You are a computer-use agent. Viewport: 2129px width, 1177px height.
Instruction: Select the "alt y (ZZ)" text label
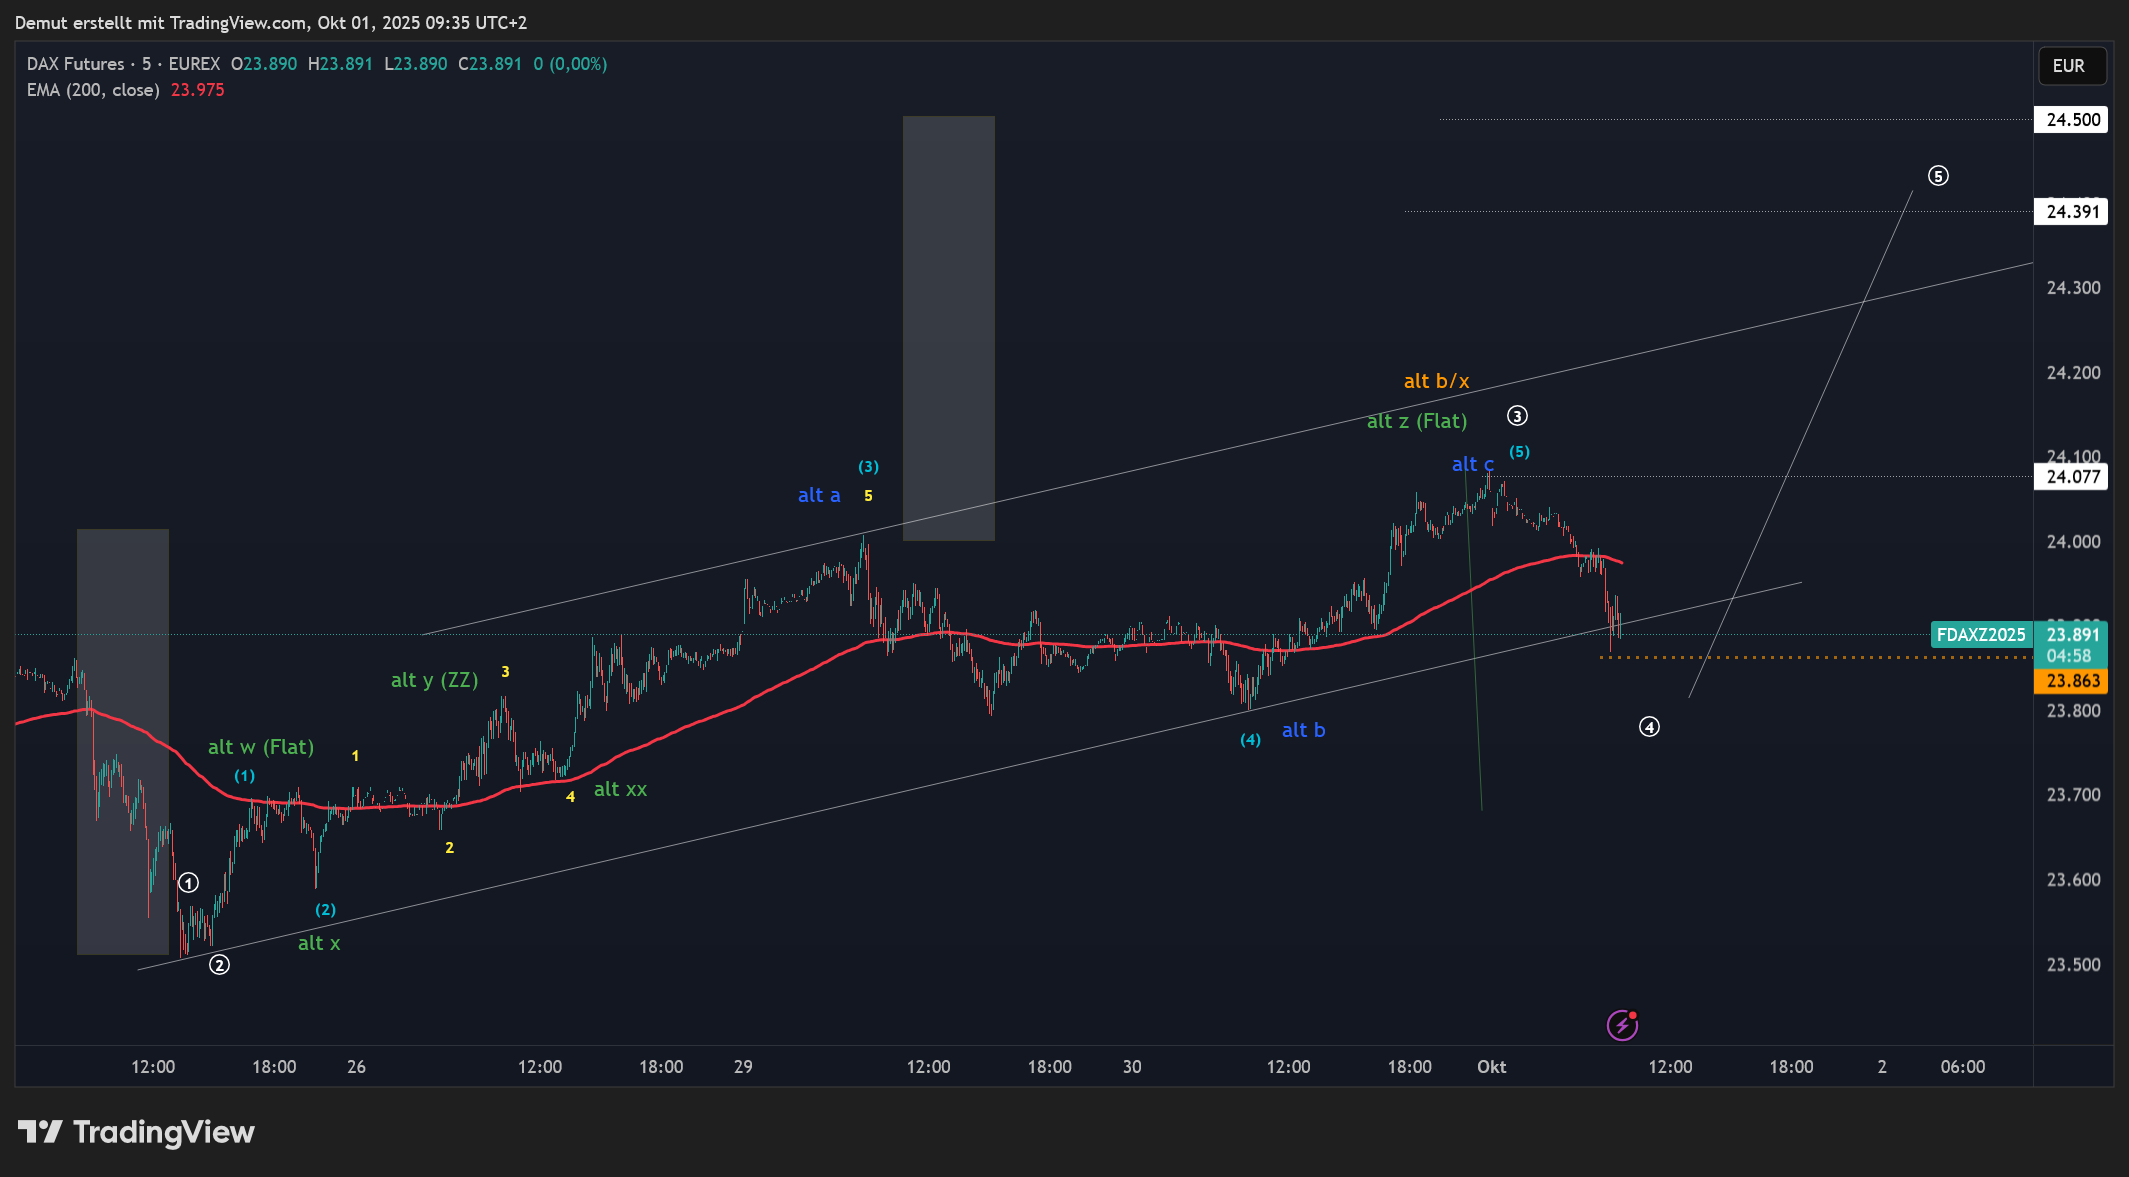[434, 680]
